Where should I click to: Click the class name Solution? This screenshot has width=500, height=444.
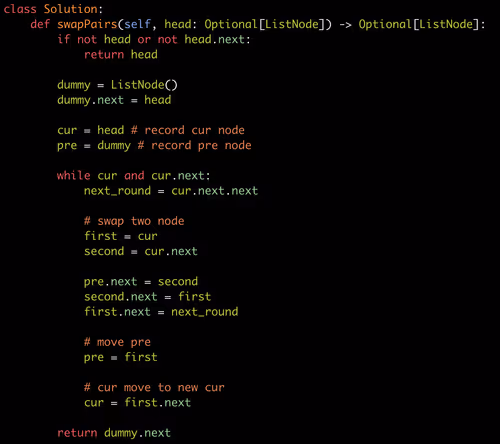tap(71, 9)
